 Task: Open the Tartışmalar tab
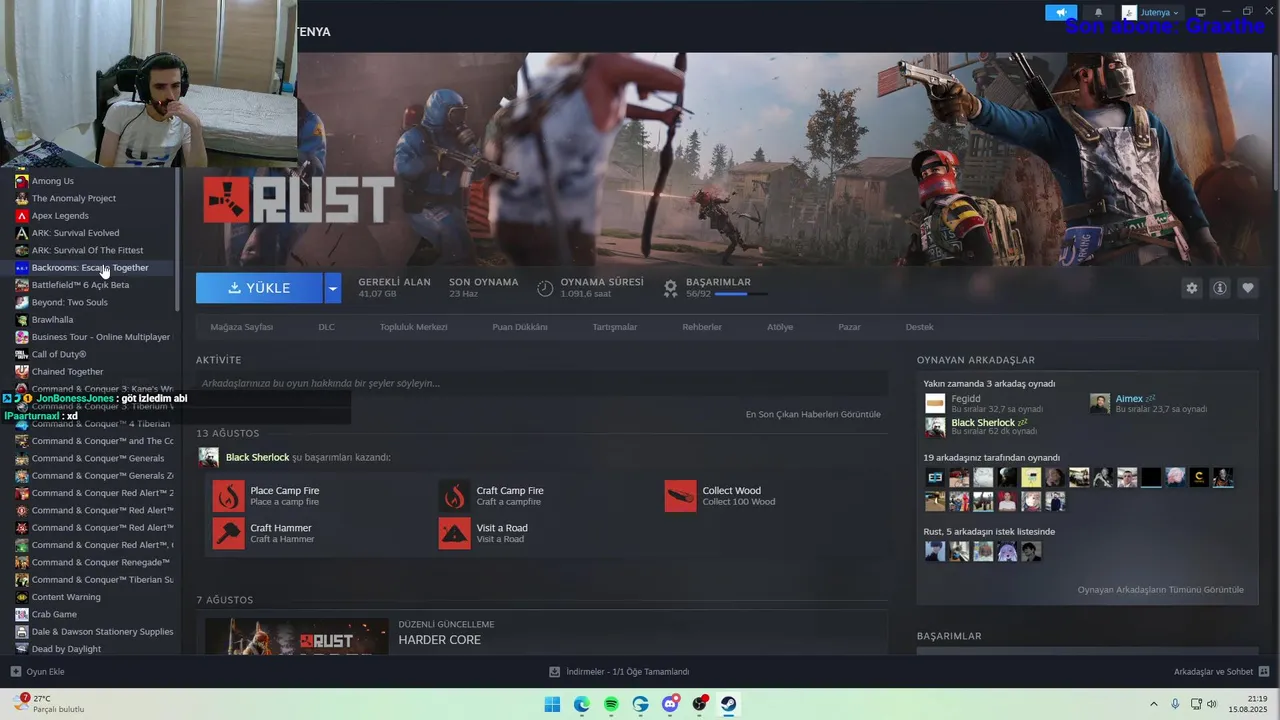(x=614, y=327)
